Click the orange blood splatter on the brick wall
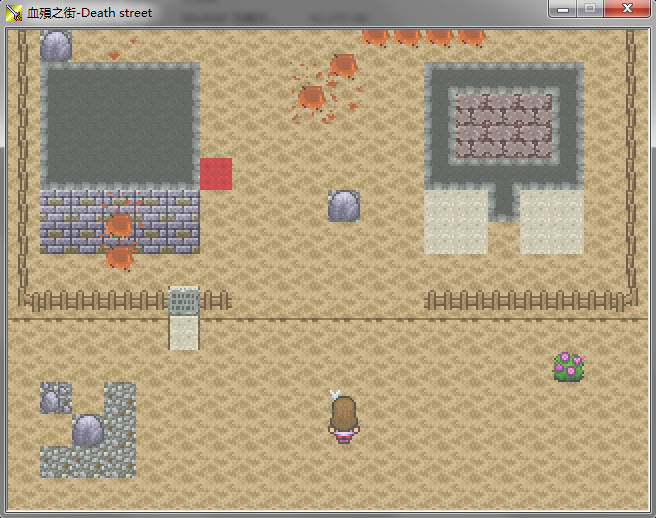This screenshot has width=656, height=518. pyautogui.click(x=120, y=225)
